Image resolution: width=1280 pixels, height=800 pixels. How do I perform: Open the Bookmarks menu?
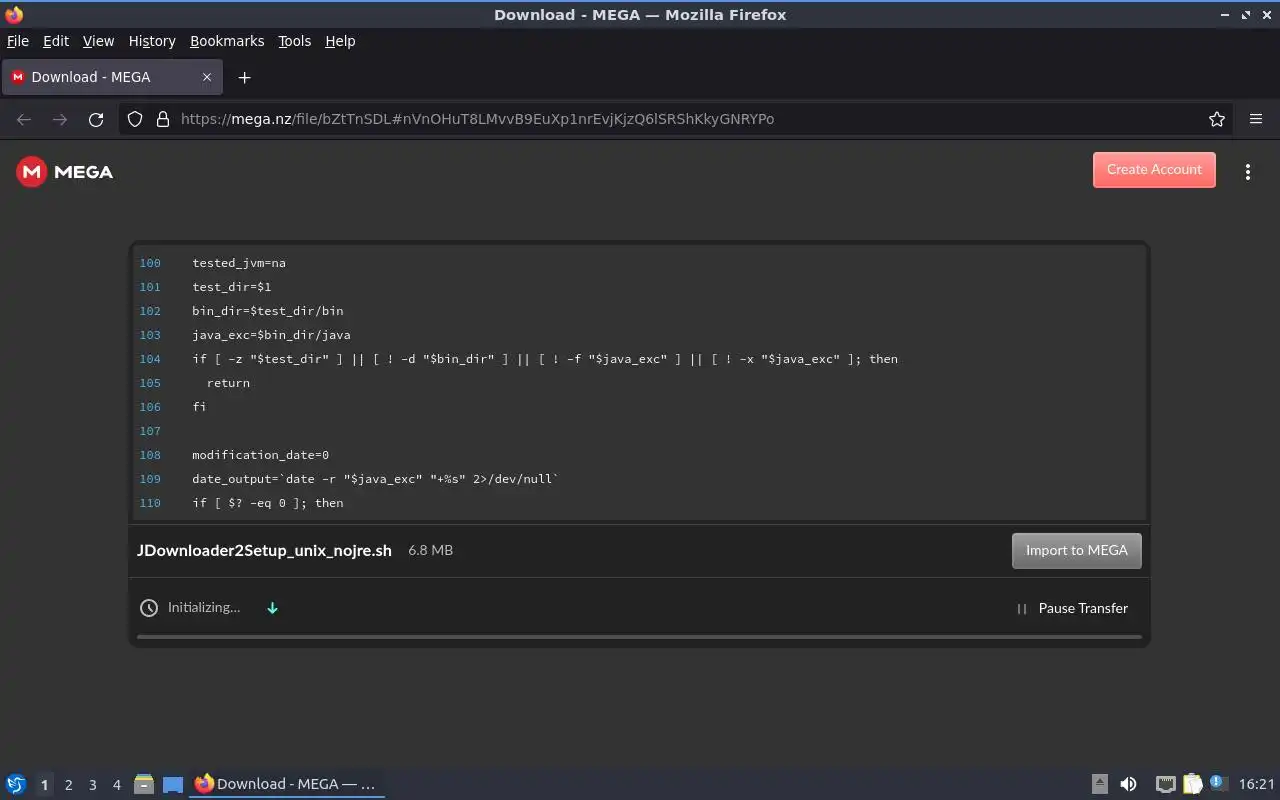pos(227,41)
